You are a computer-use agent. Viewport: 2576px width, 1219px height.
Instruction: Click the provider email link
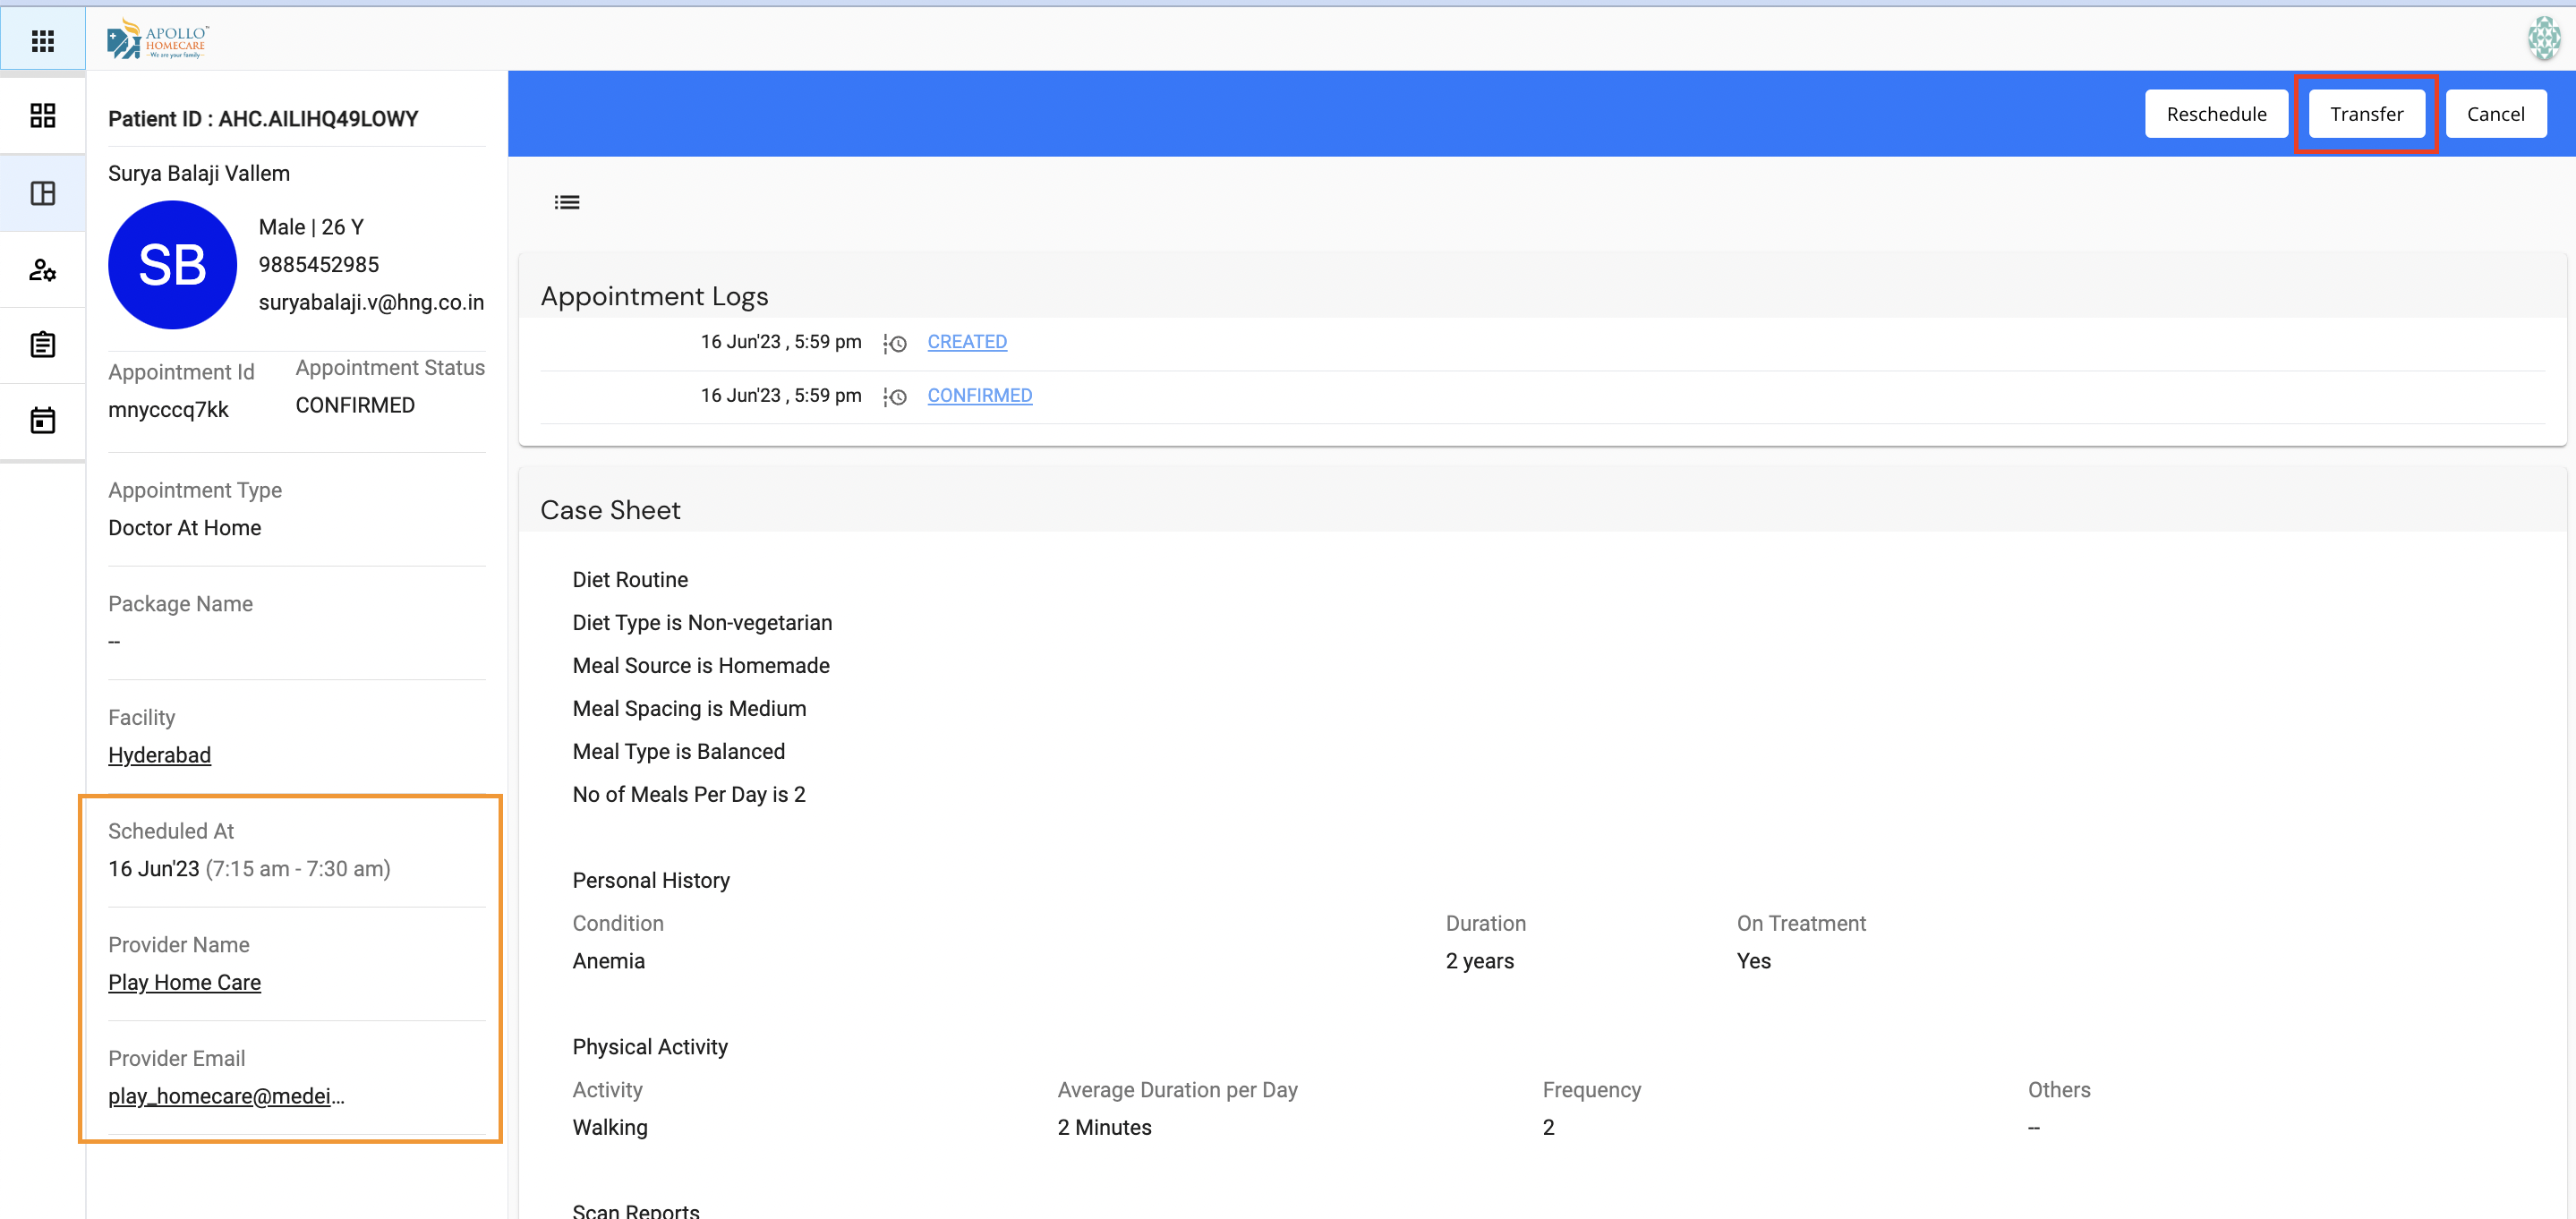[226, 1096]
